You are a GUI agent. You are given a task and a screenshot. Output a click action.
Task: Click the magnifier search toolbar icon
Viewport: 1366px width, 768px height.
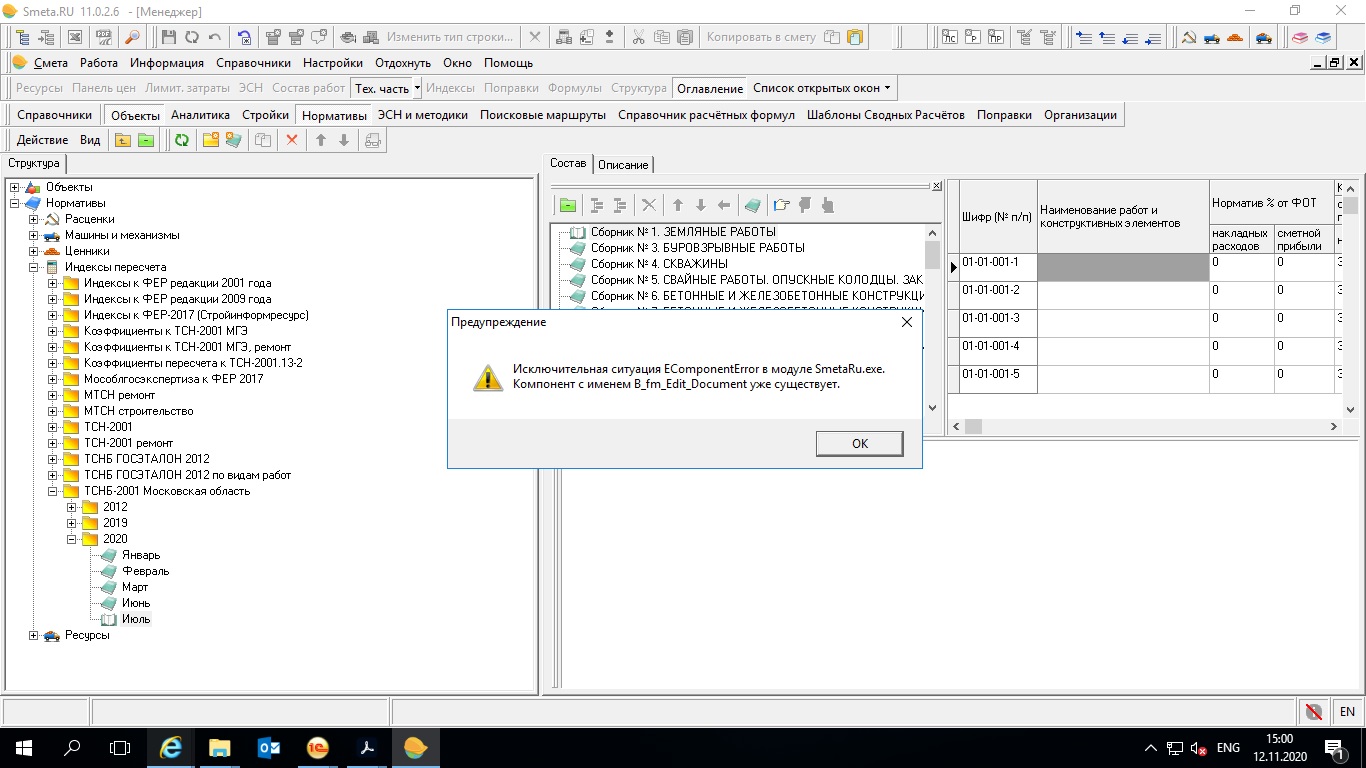point(132,37)
